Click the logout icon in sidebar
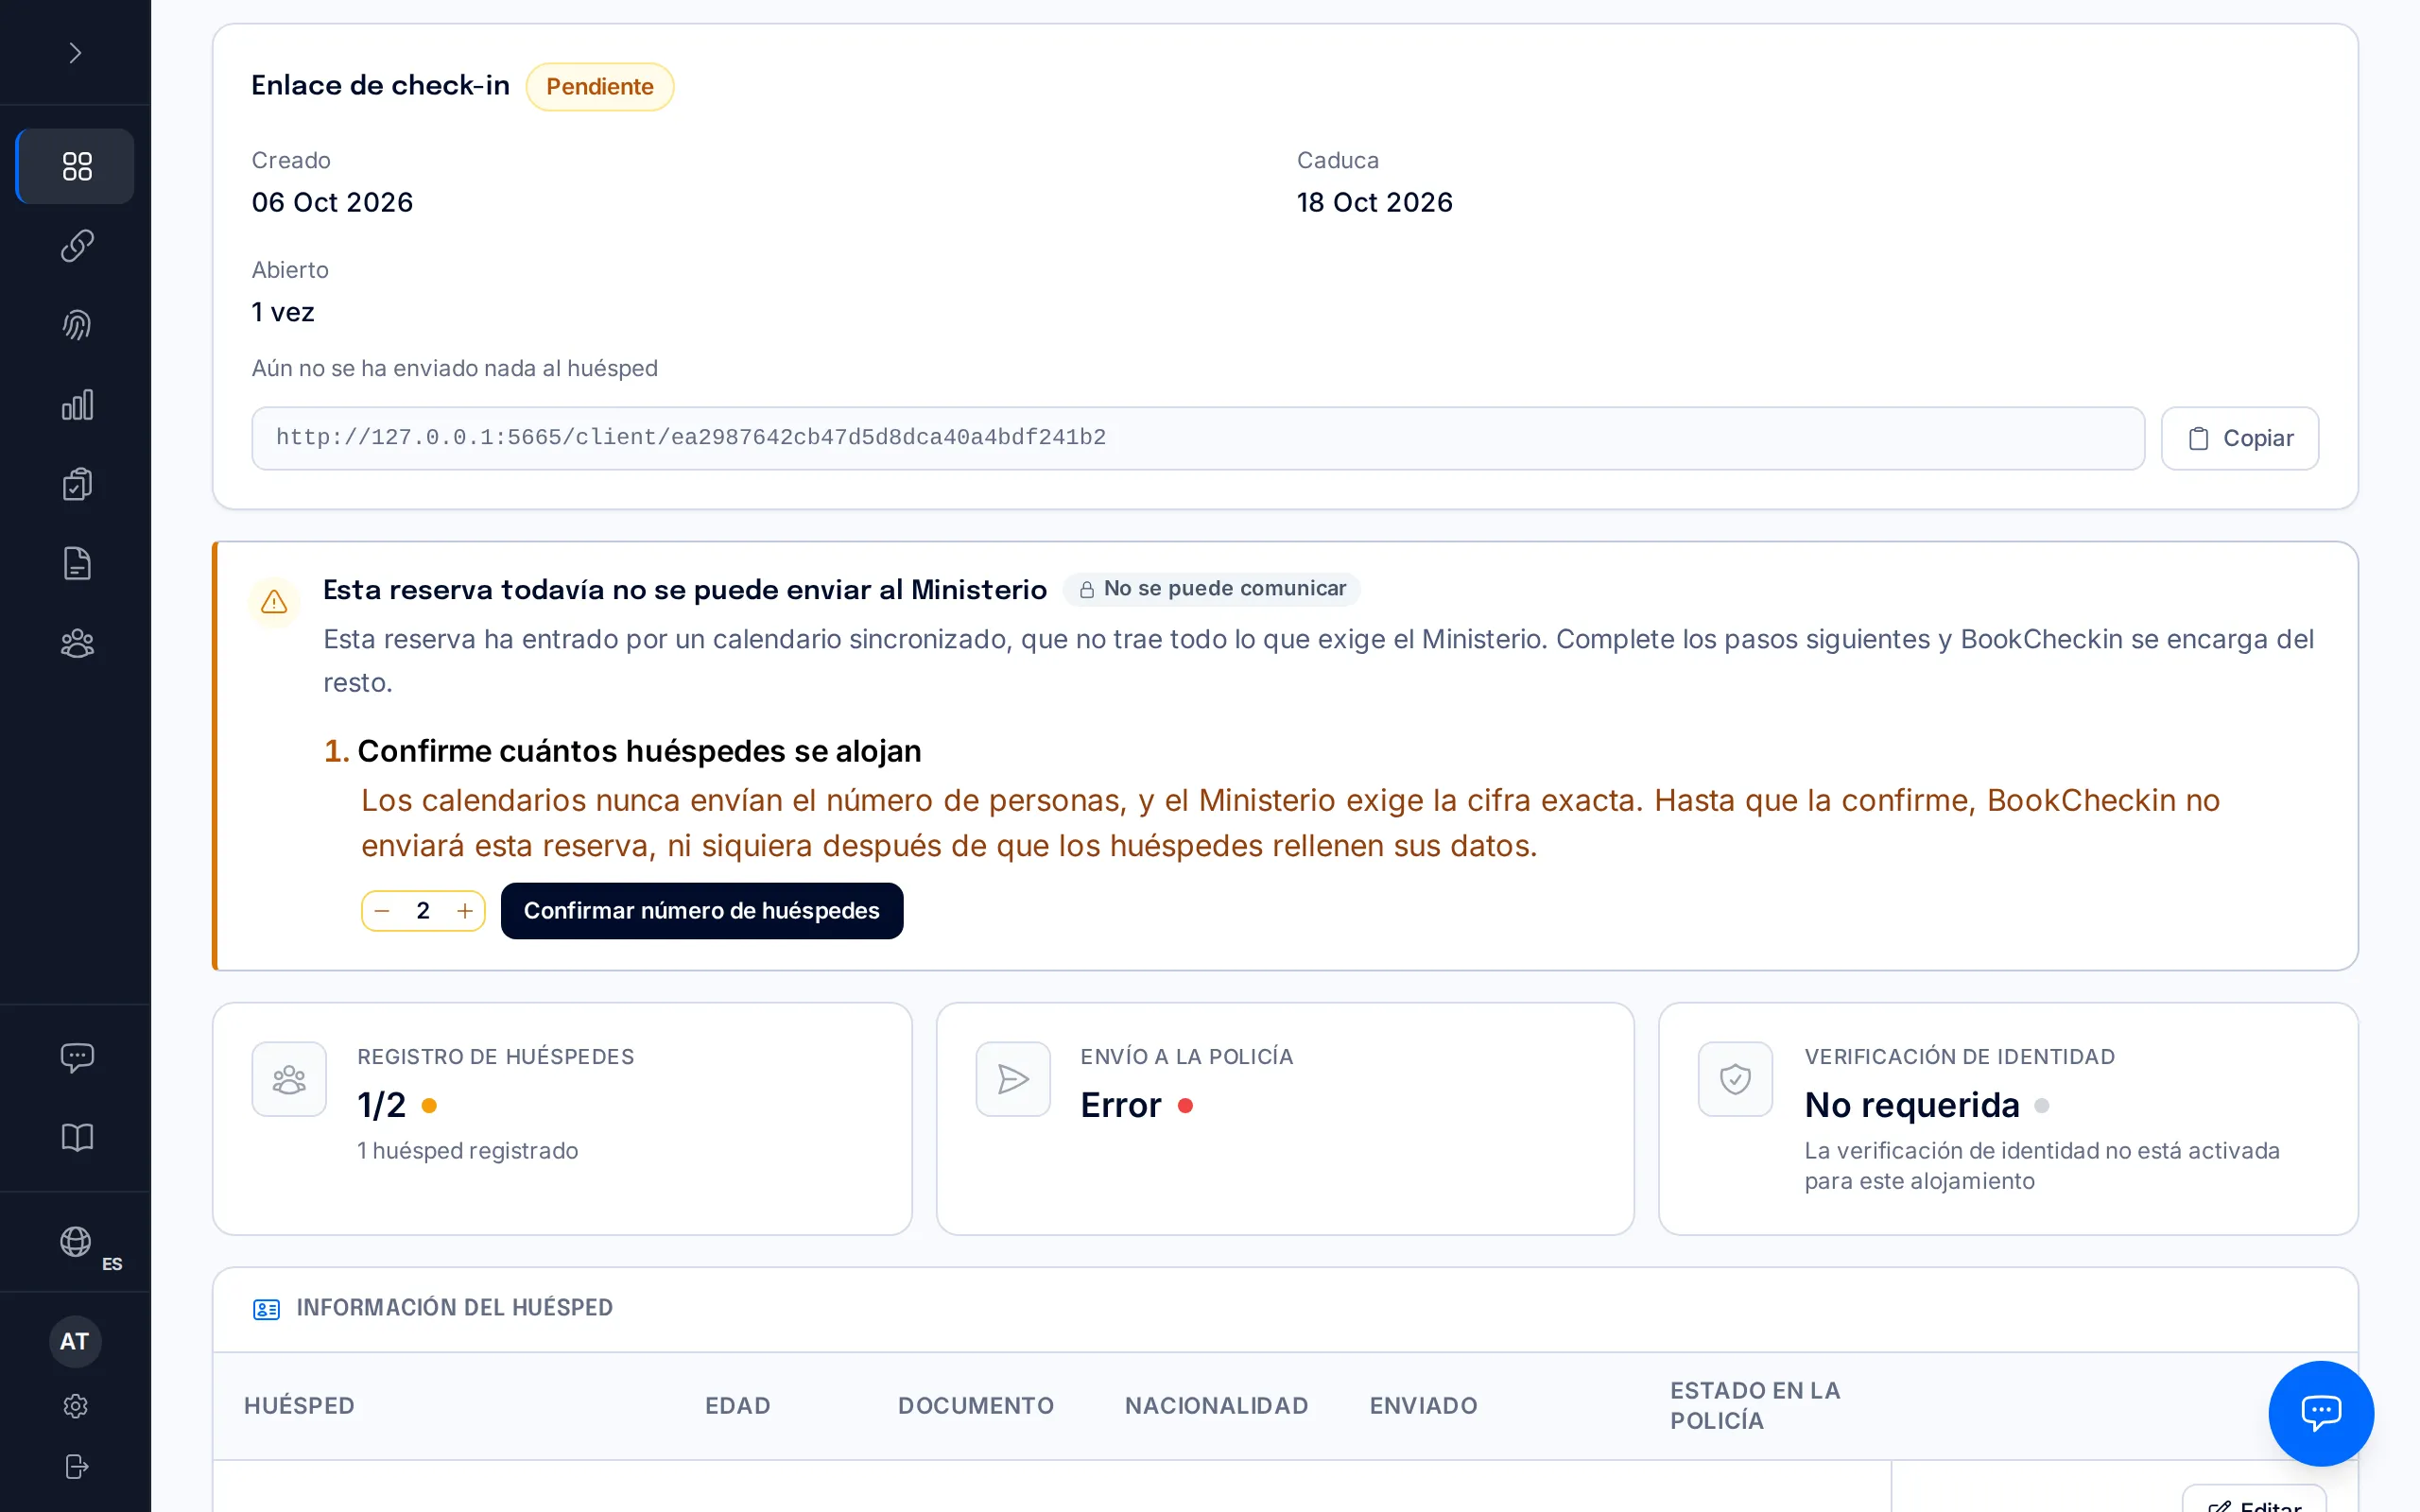This screenshot has width=2420, height=1512. coord(76,1466)
